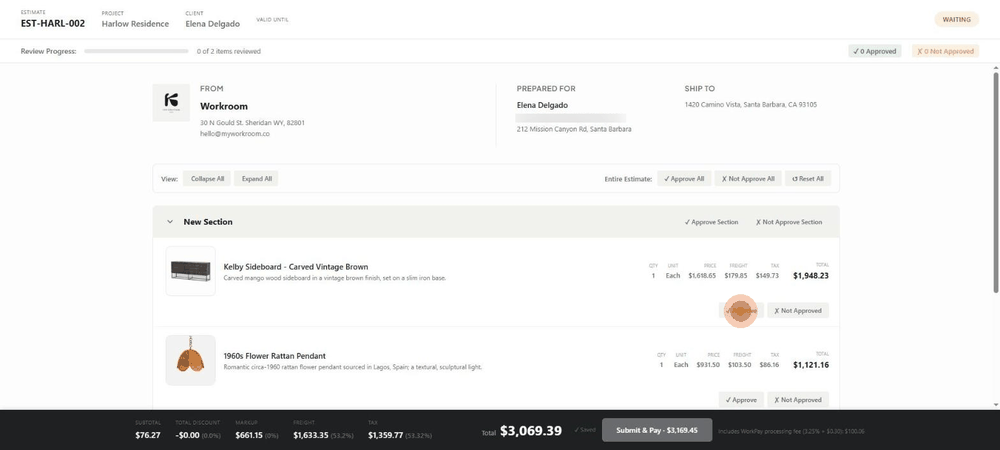The width and height of the screenshot is (1000, 450).
Task: Select Not Approve All for estimate
Action: pos(747,179)
